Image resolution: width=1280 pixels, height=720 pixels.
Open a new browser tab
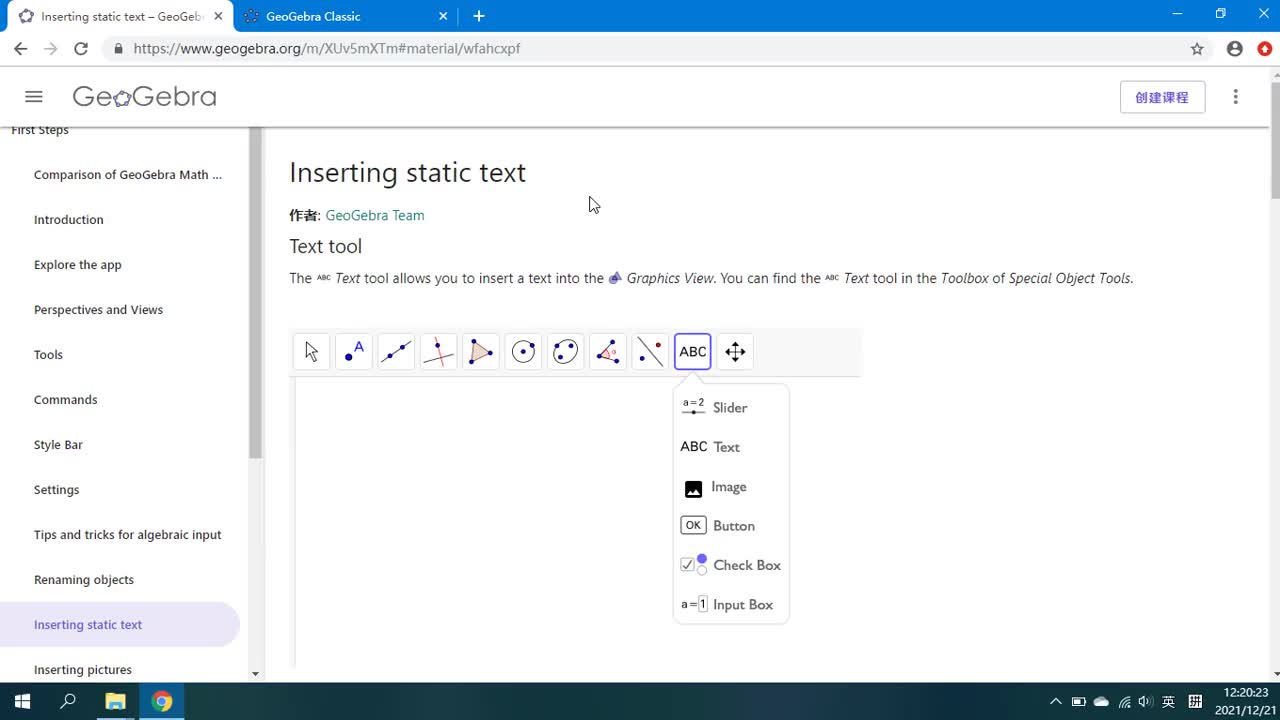pos(479,16)
